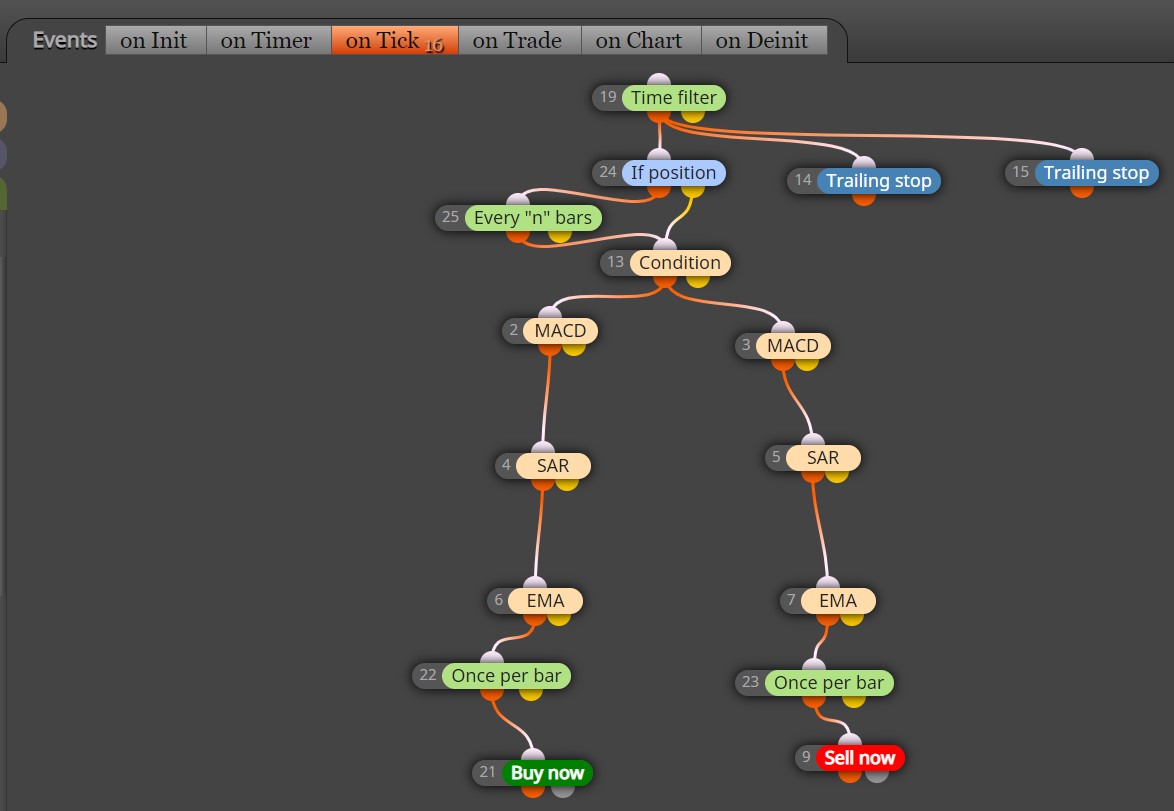This screenshot has width=1174, height=811.
Task: Click the gray output connector of Buy now
Action: (x=563, y=791)
